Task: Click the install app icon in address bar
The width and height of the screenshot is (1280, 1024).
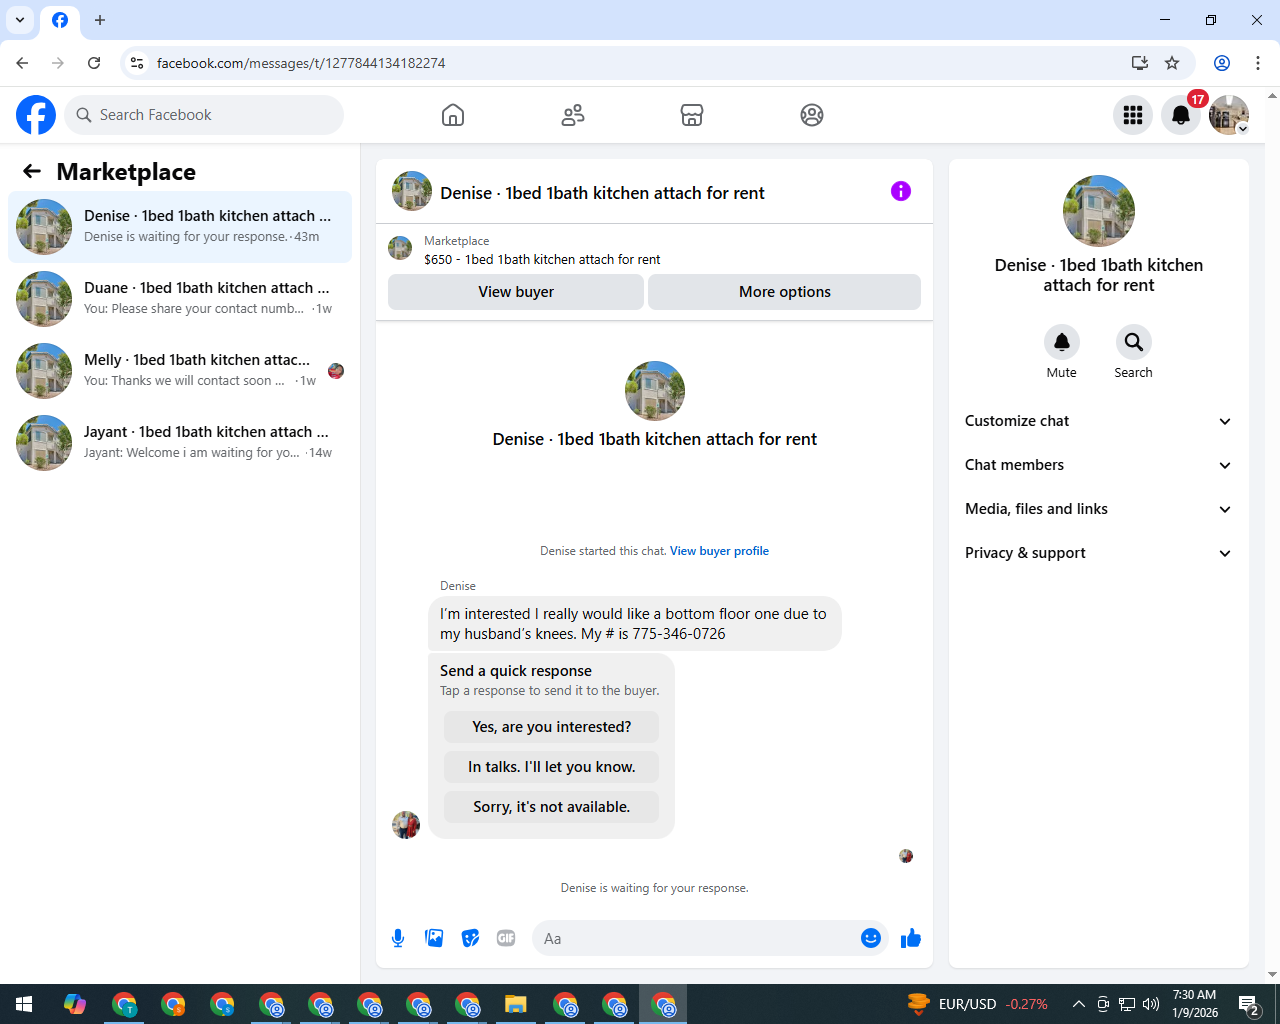Action: pos(1140,63)
